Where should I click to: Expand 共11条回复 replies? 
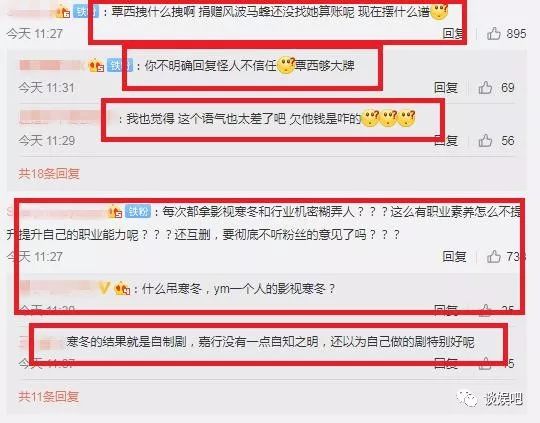[48, 396]
